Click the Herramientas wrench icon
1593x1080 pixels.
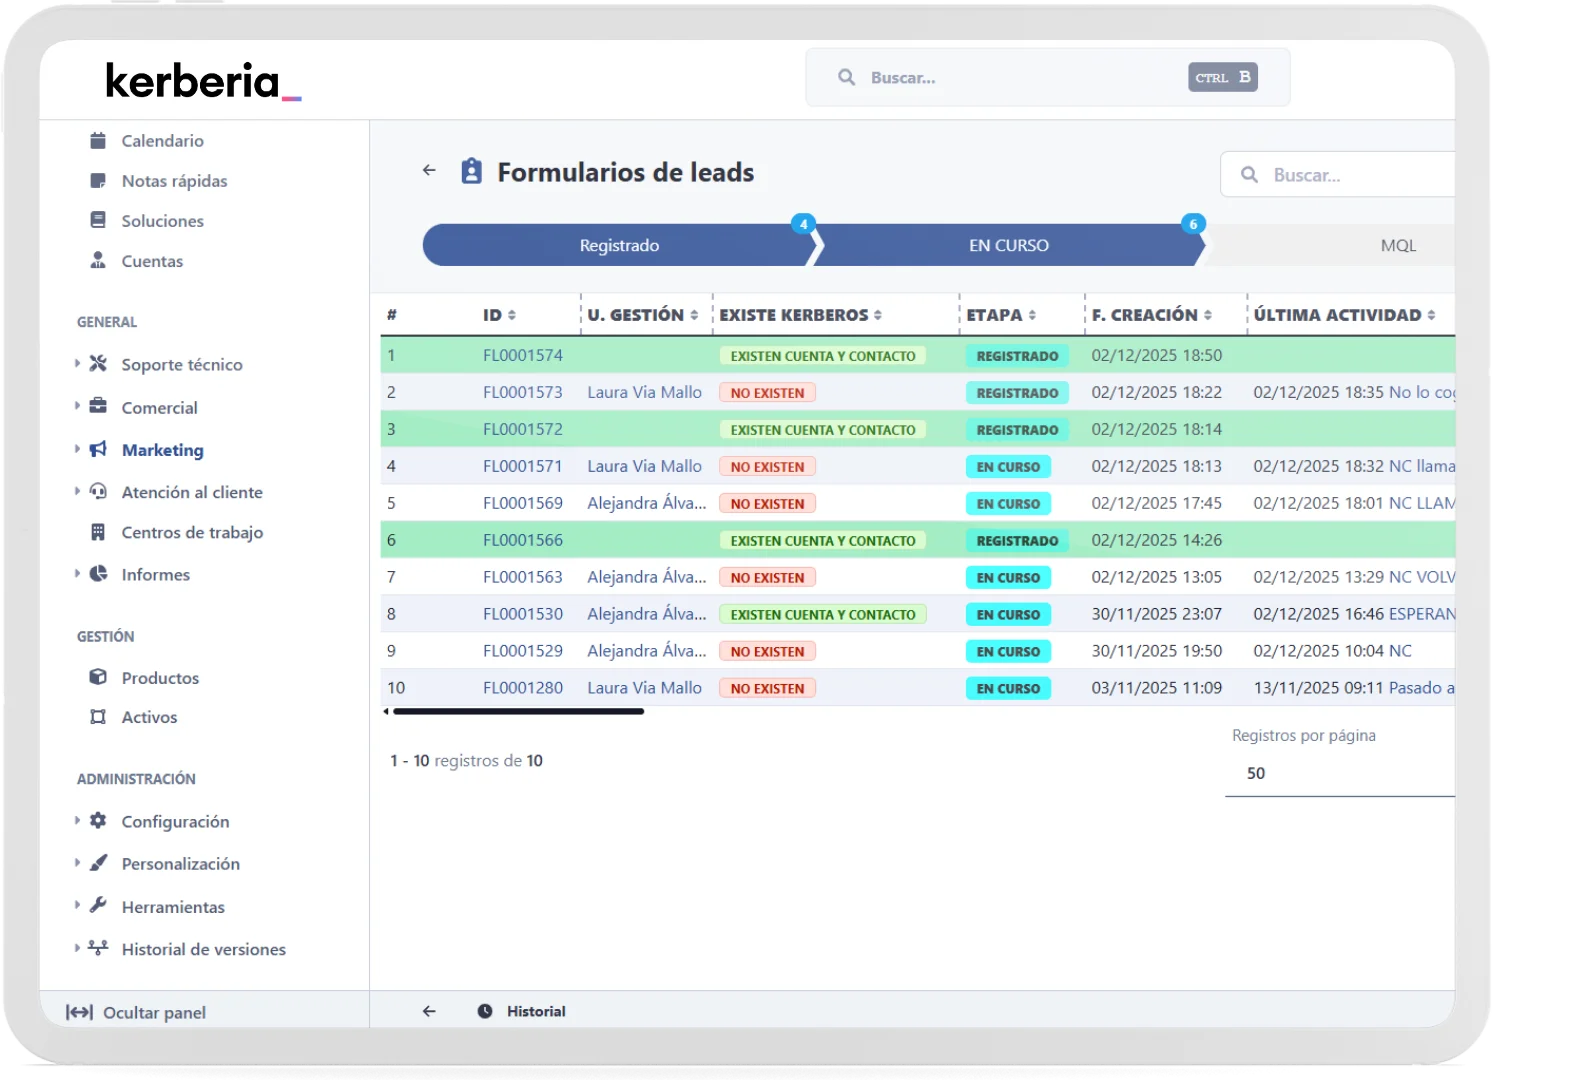pos(98,905)
